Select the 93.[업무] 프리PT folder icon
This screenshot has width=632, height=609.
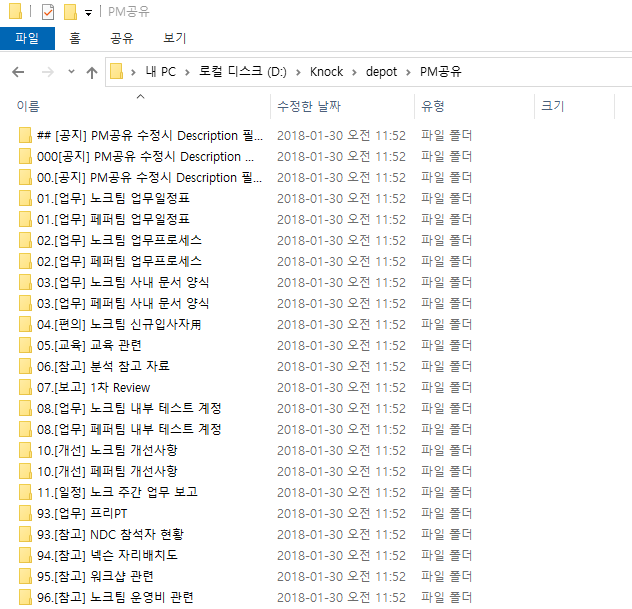(x=26, y=513)
